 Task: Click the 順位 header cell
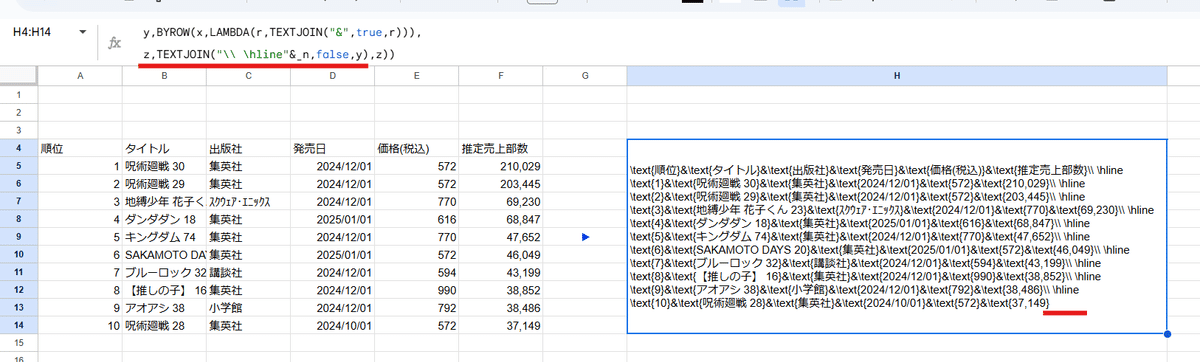click(x=80, y=148)
